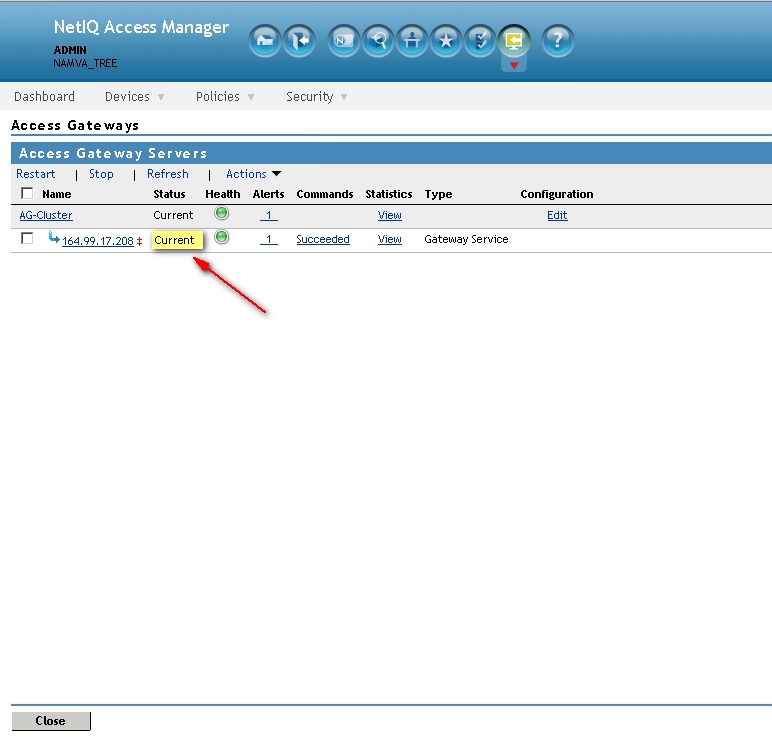Open the AG-Cluster link
Image resolution: width=772 pixels, height=753 pixels.
[x=46, y=215]
